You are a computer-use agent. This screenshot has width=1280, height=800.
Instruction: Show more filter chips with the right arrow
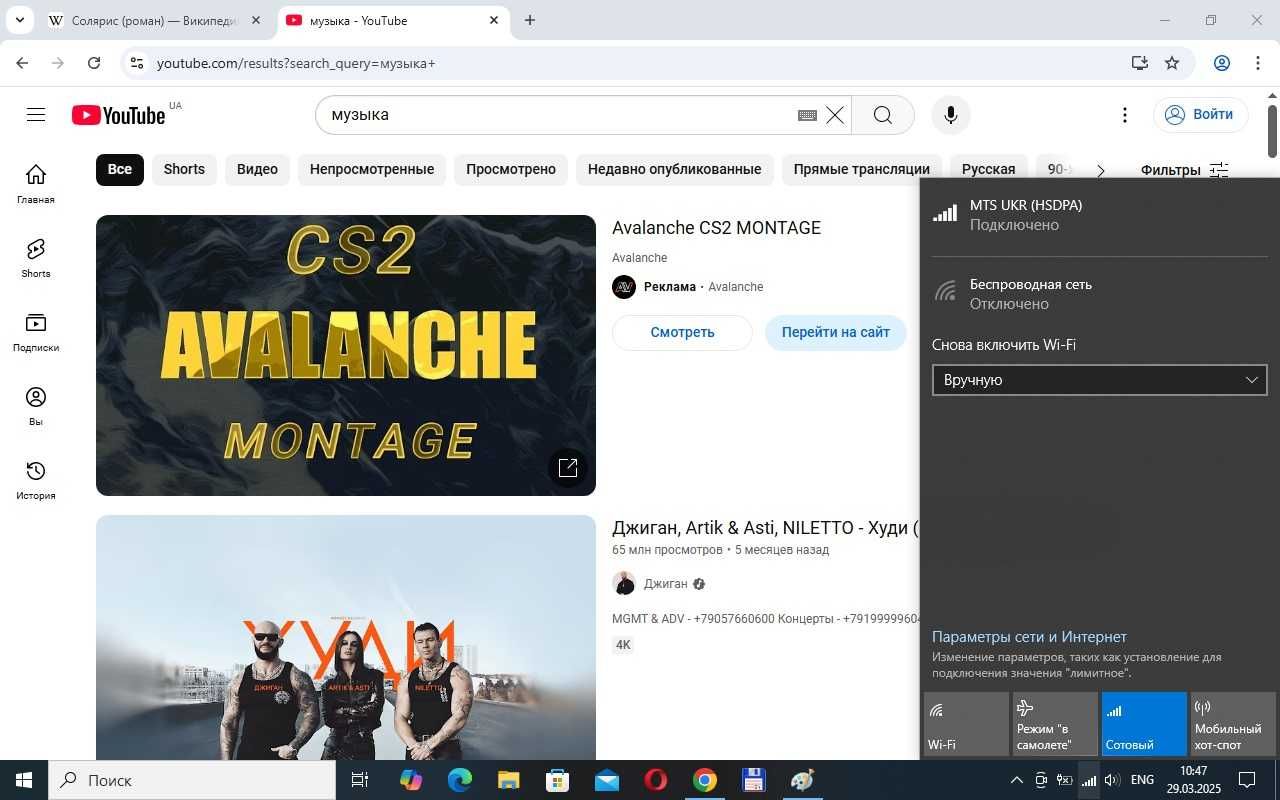[1101, 170]
